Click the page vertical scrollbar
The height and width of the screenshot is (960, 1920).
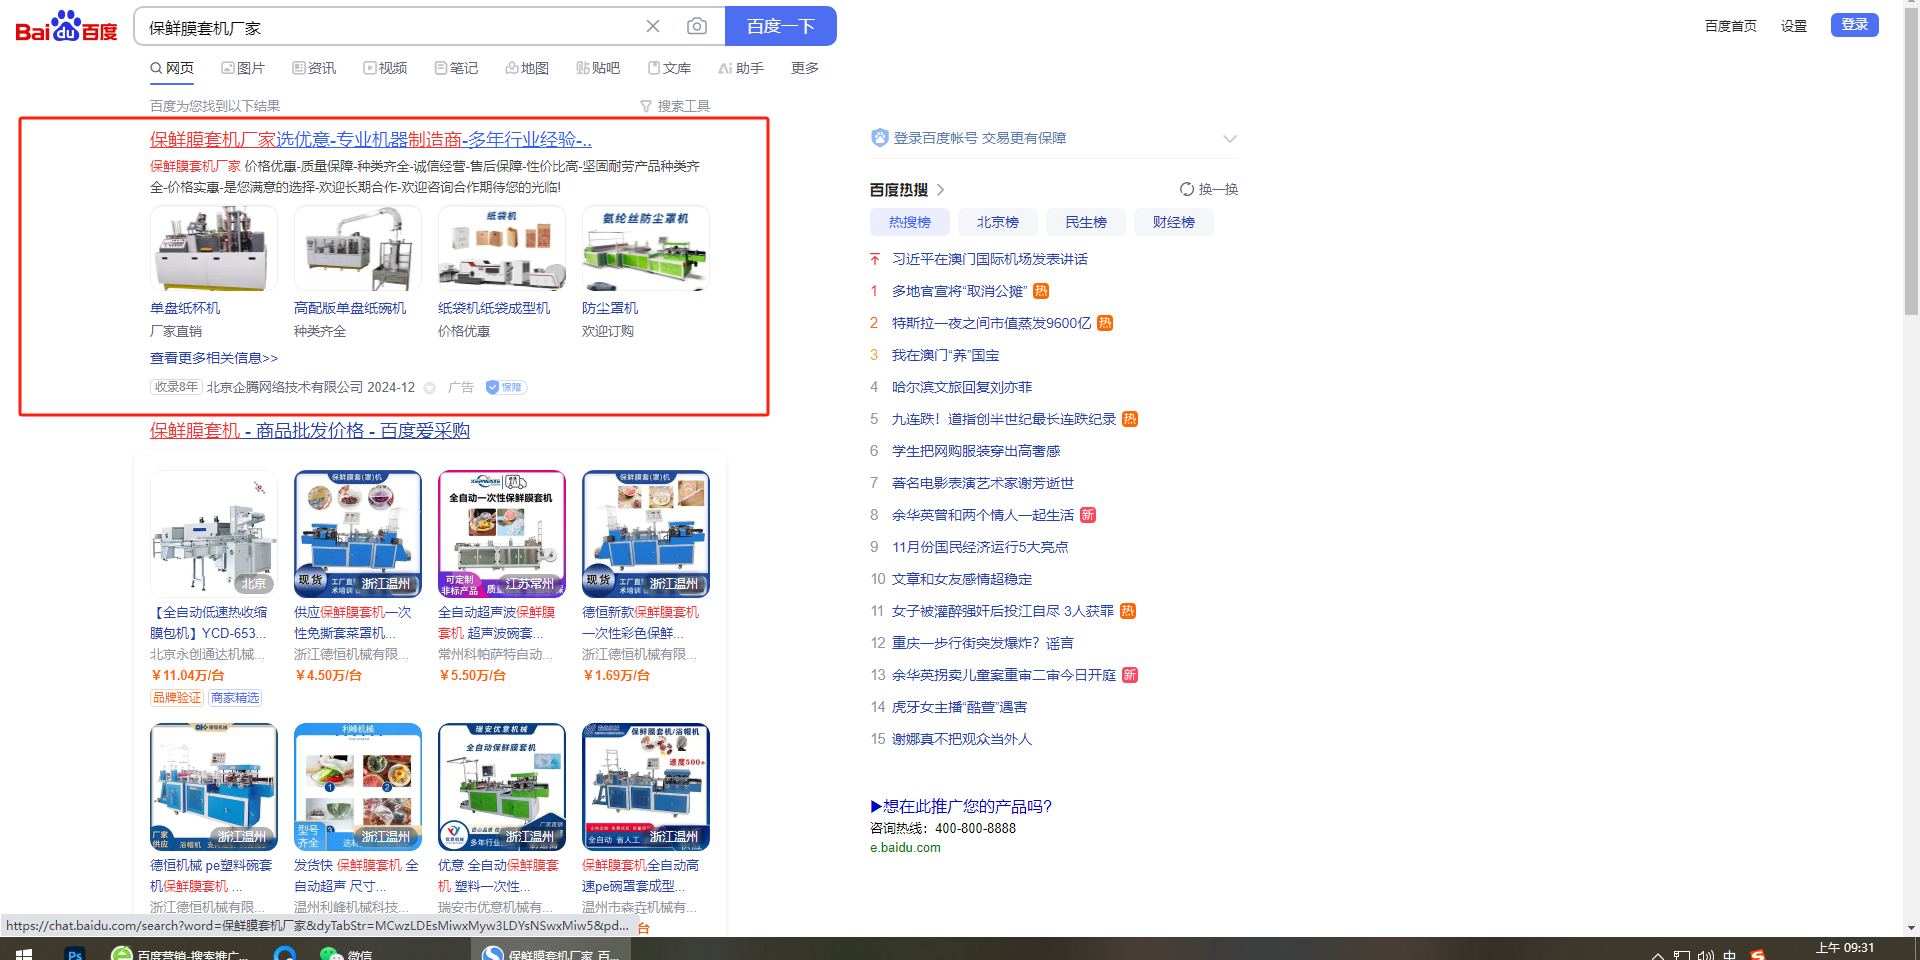(x=1911, y=200)
